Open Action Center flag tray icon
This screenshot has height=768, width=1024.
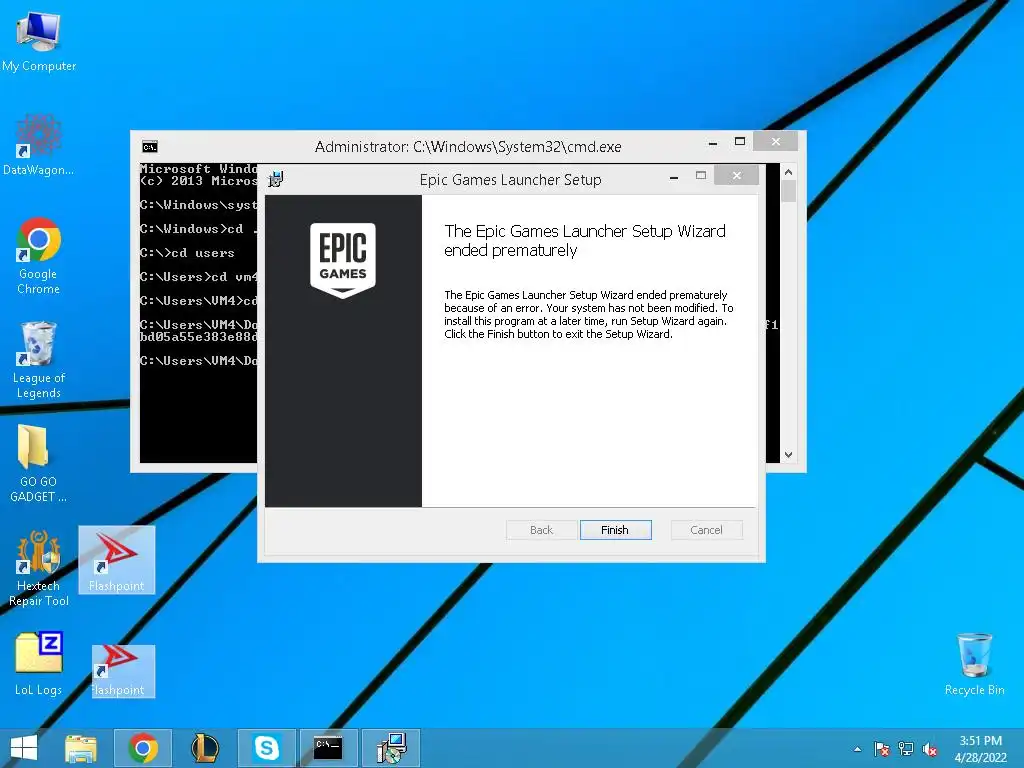[882, 750]
